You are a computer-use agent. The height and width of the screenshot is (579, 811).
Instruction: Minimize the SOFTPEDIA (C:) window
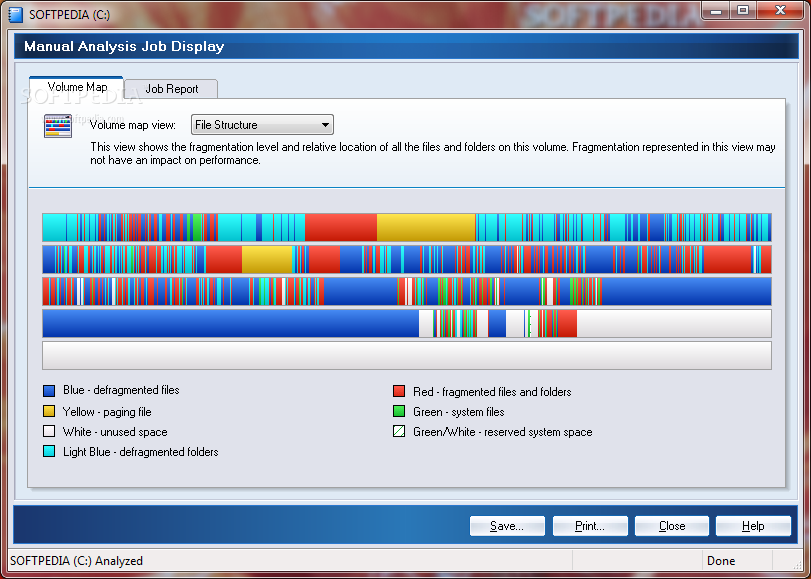coord(716,10)
